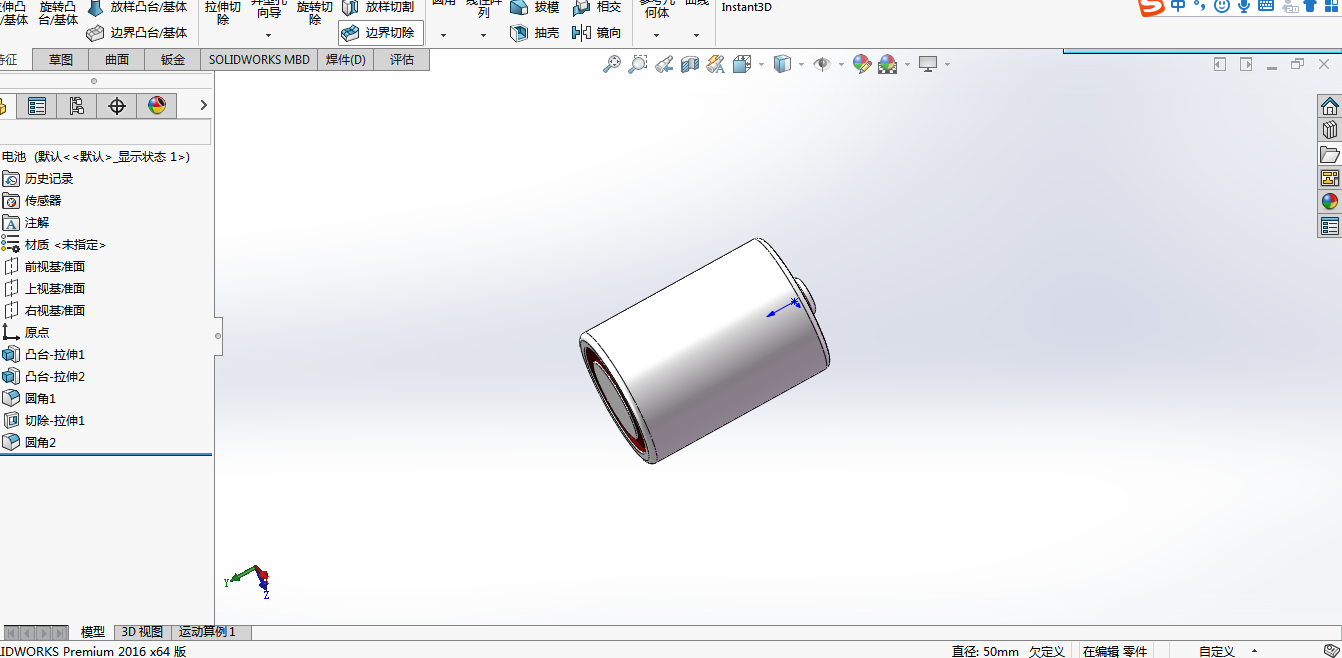This screenshot has height=658, width=1342.
Task: Select feature 切除-拉伸1
Action: coord(44,421)
